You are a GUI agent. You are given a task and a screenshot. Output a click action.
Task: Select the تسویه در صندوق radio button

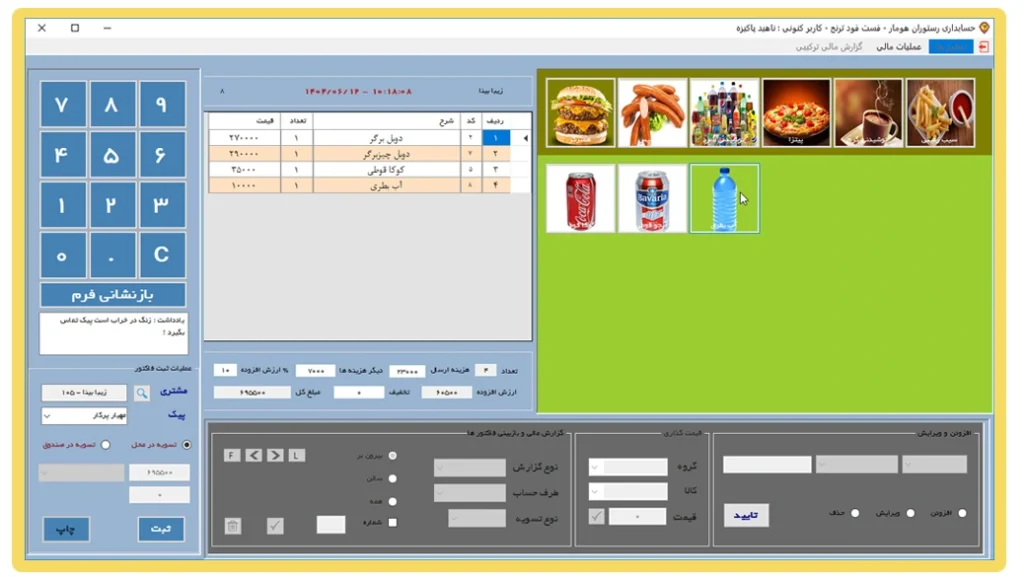click(x=105, y=445)
